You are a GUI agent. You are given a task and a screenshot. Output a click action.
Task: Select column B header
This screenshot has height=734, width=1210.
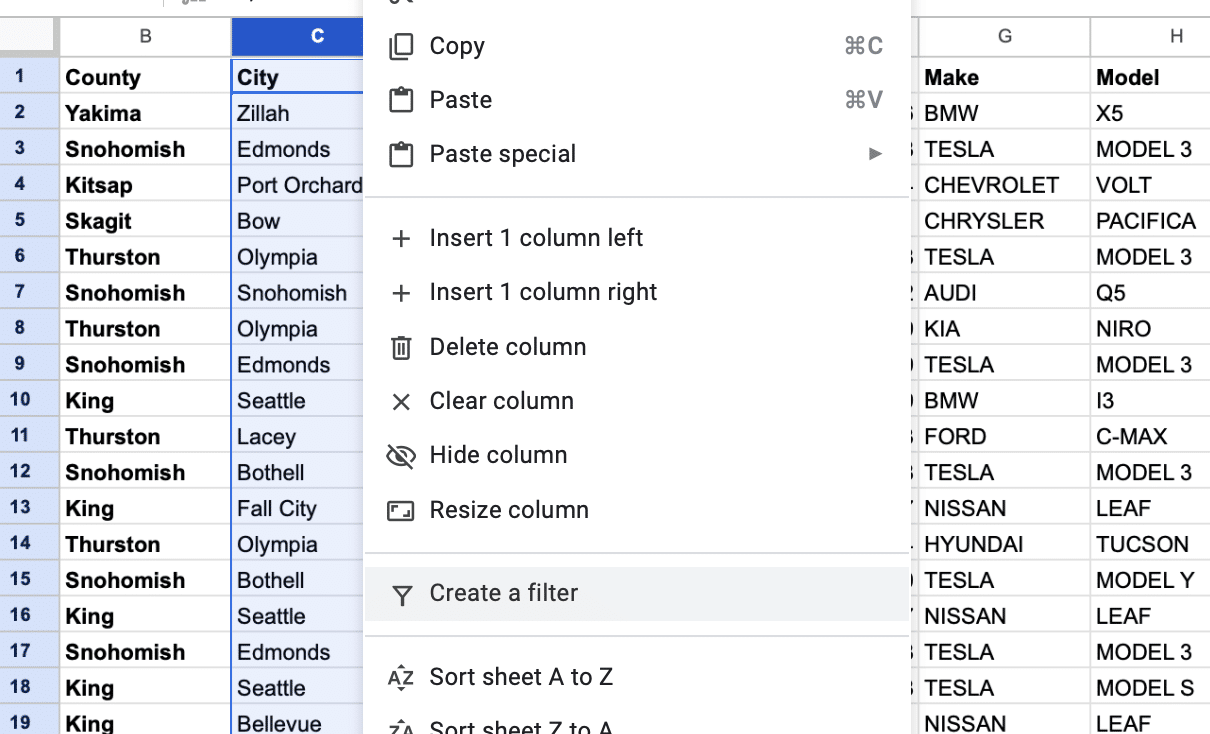(x=145, y=37)
